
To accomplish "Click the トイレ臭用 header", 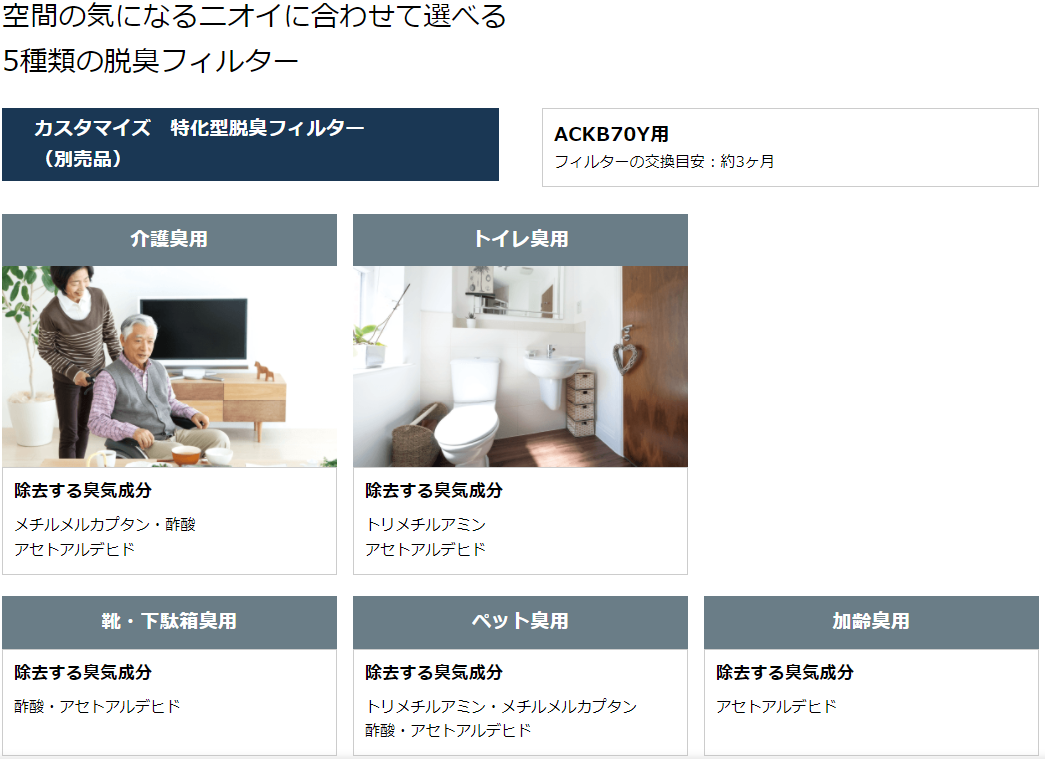I will pos(521,240).
